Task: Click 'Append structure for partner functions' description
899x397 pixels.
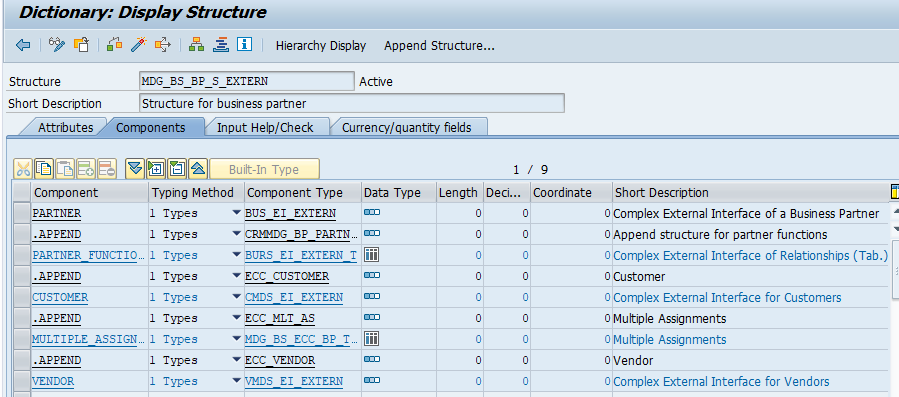Action: tap(720, 235)
